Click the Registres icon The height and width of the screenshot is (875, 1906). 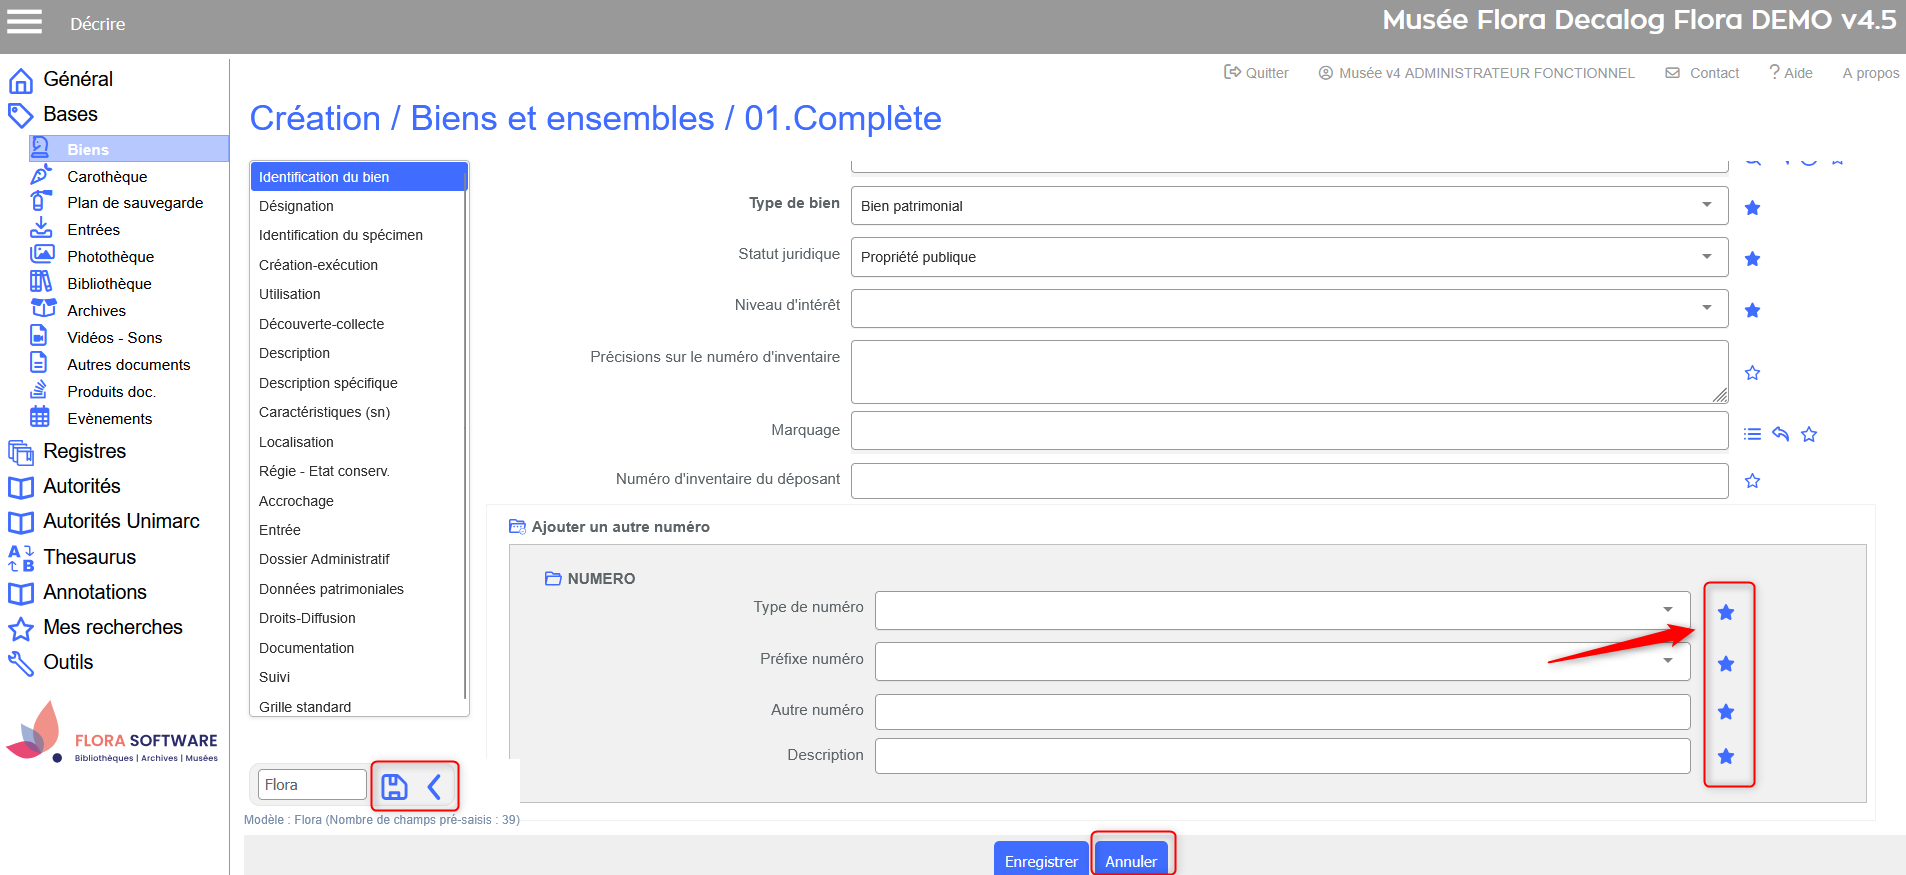[21, 452]
